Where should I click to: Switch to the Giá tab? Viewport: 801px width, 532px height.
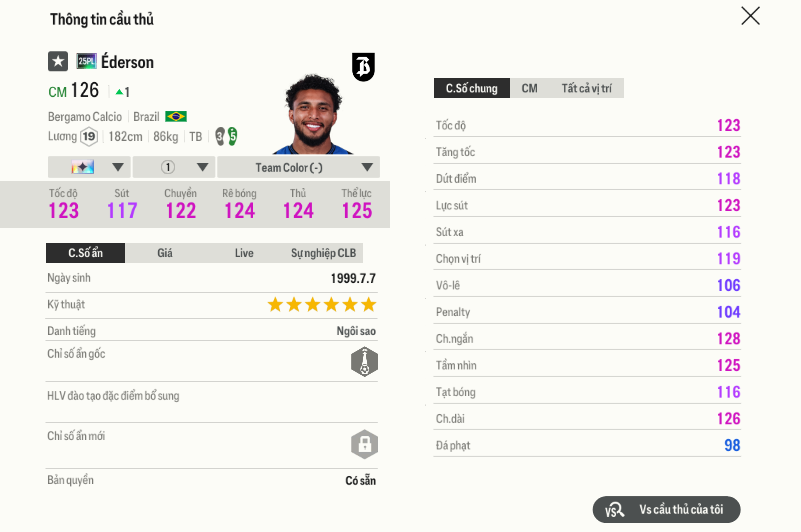pos(165,253)
